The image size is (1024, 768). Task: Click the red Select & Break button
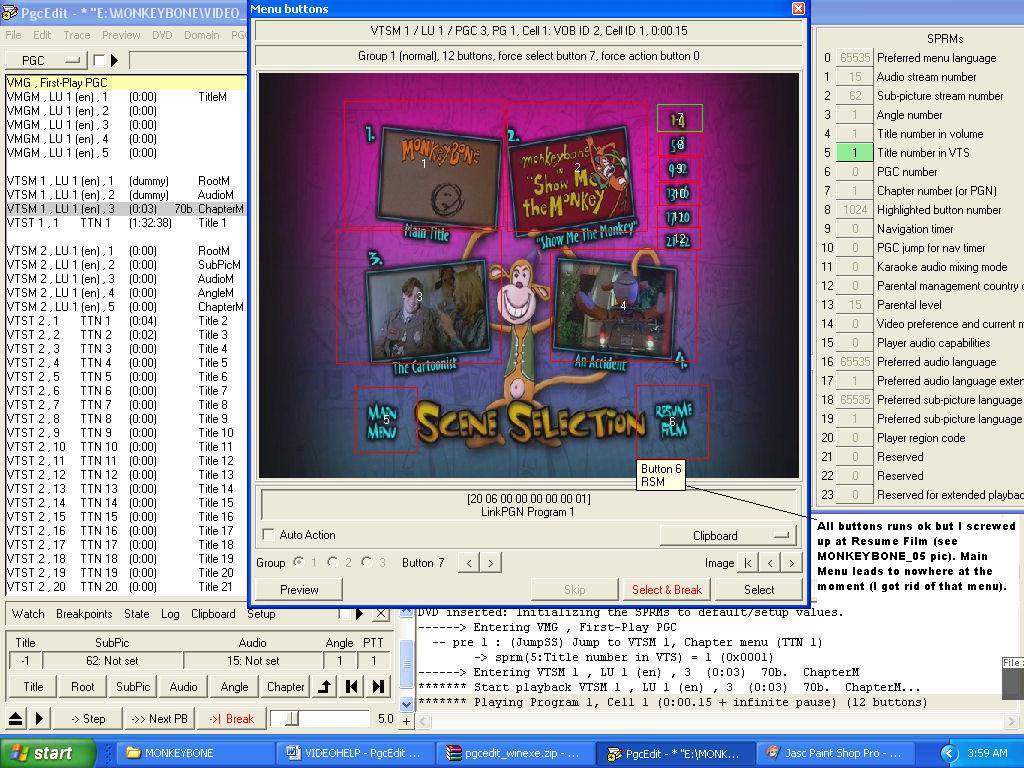(x=667, y=590)
